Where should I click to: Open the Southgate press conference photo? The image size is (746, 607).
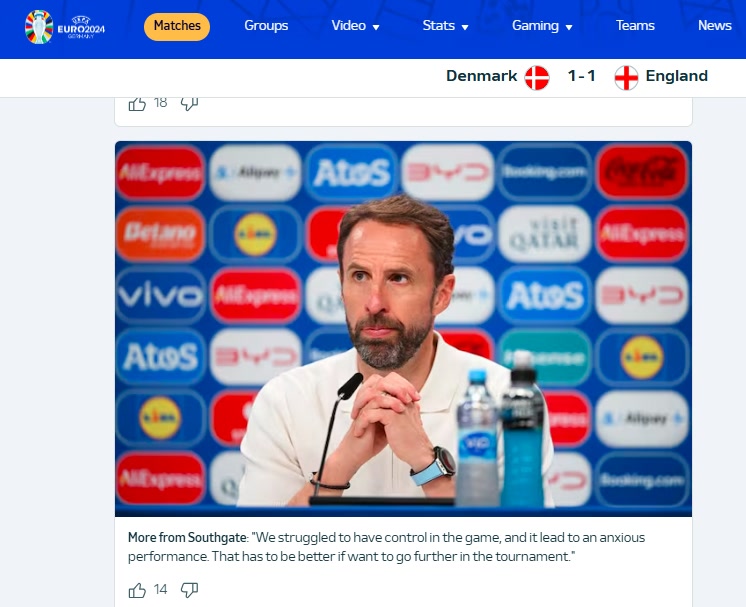point(403,329)
